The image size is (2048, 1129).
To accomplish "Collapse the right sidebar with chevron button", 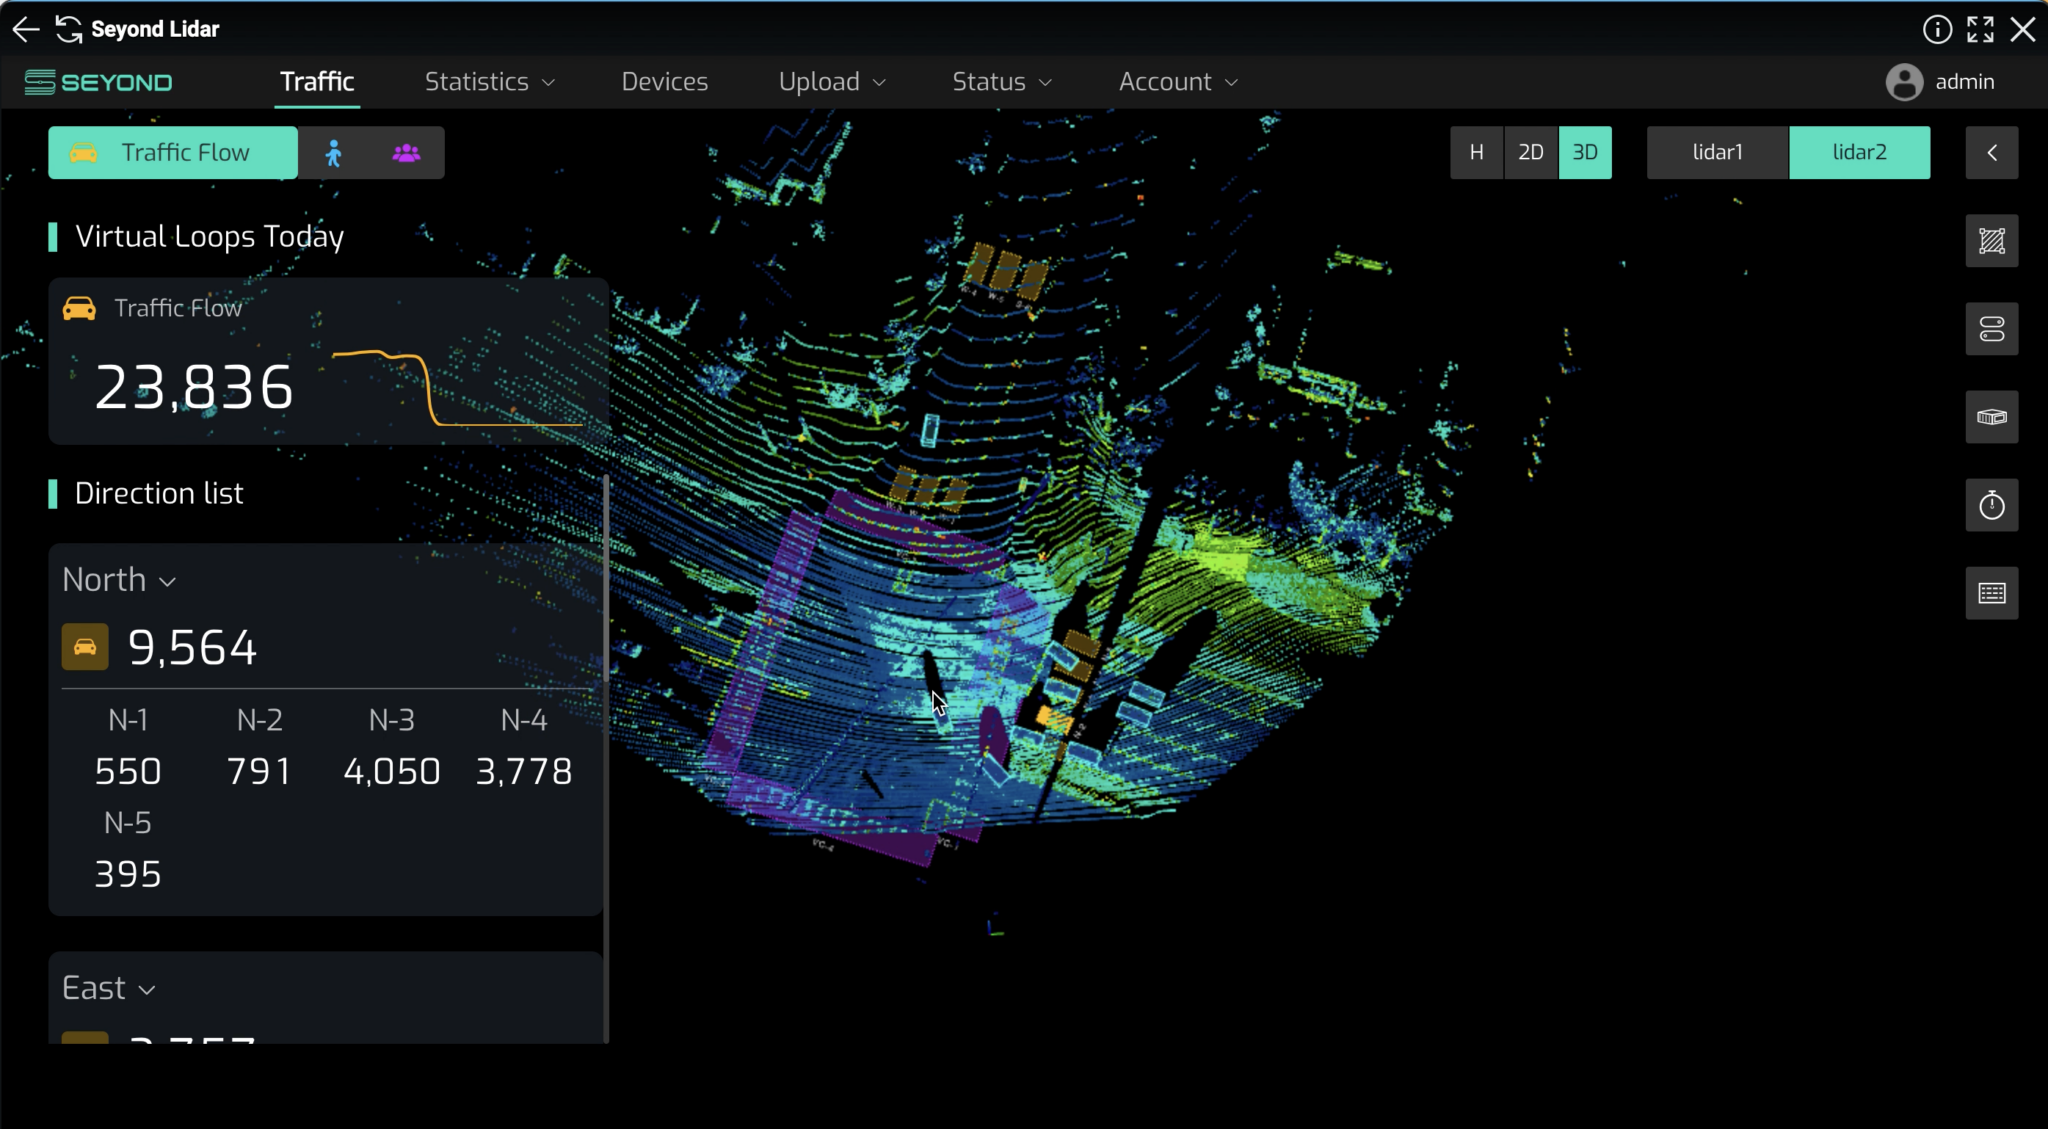I will coord(1991,153).
